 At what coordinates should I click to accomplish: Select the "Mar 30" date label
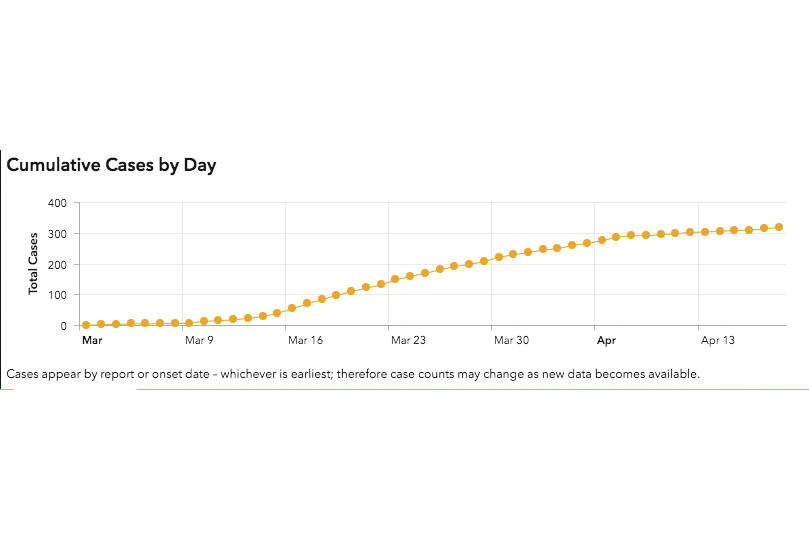tap(511, 341)
